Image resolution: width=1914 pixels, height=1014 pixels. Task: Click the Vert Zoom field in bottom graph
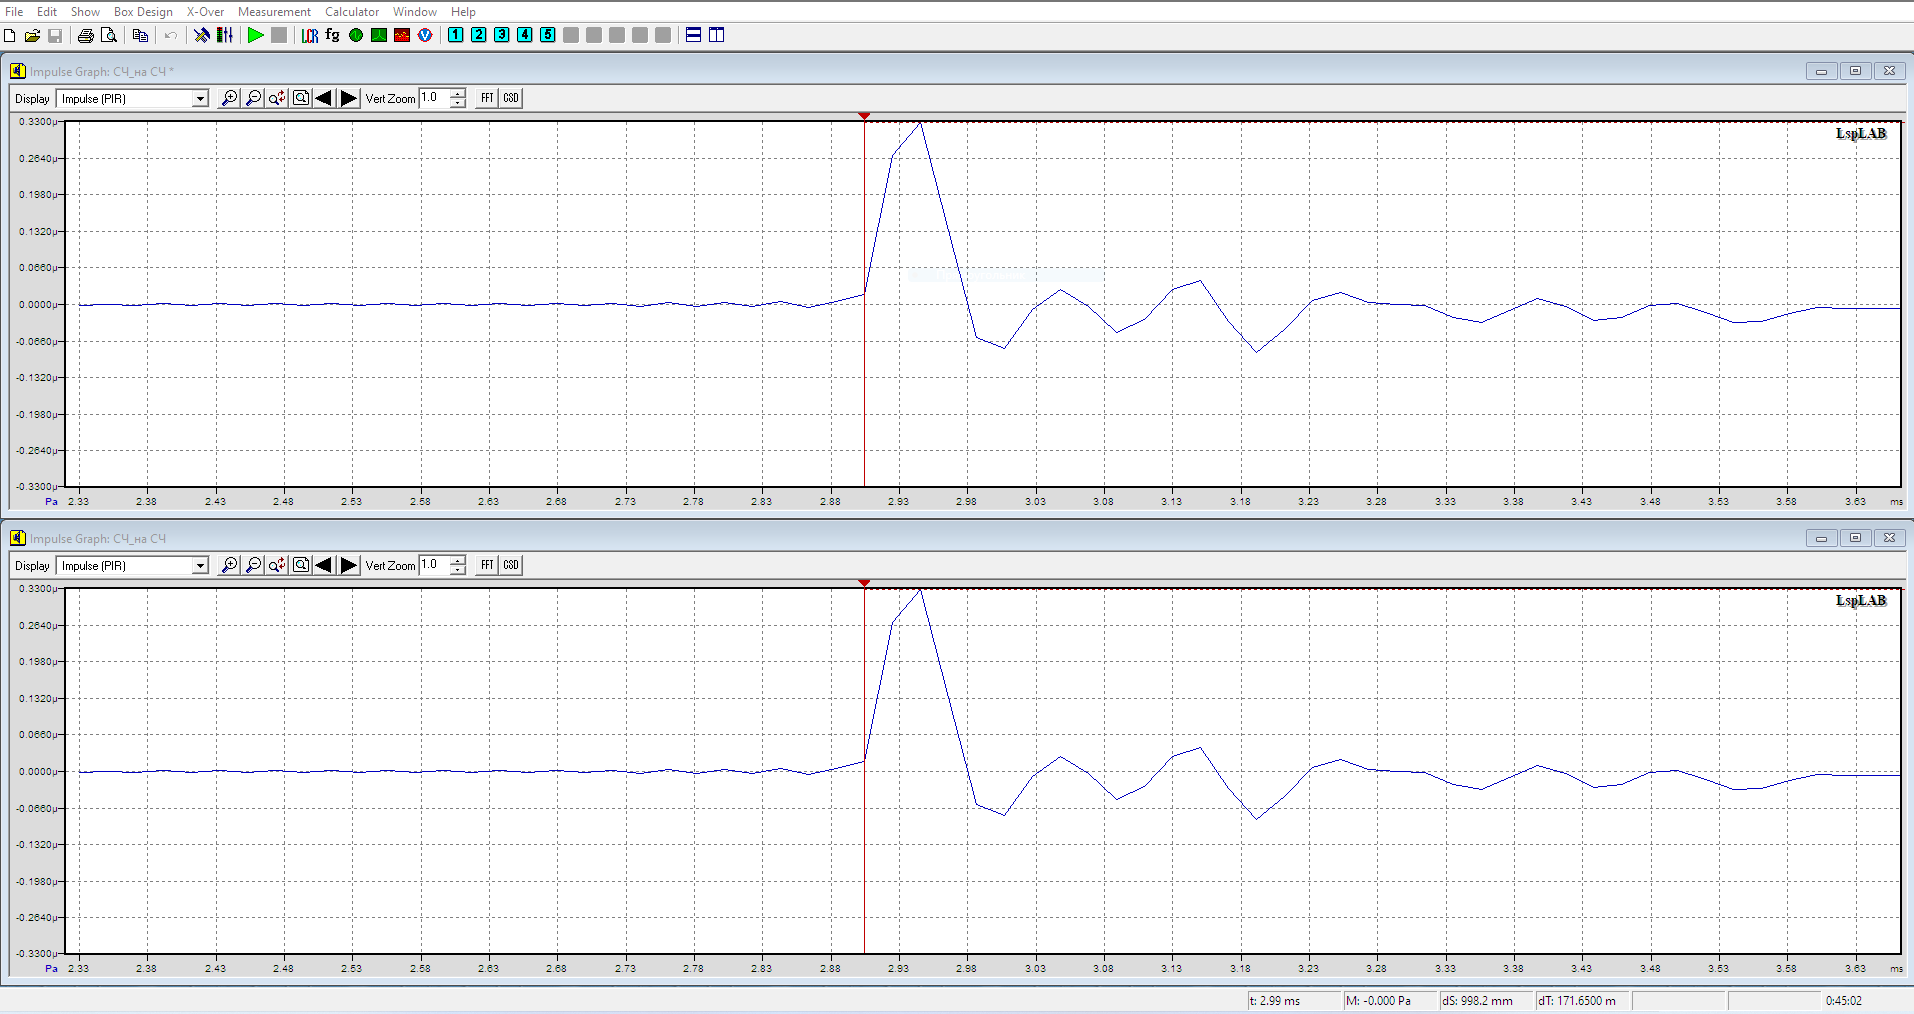[x=434, y=565]
